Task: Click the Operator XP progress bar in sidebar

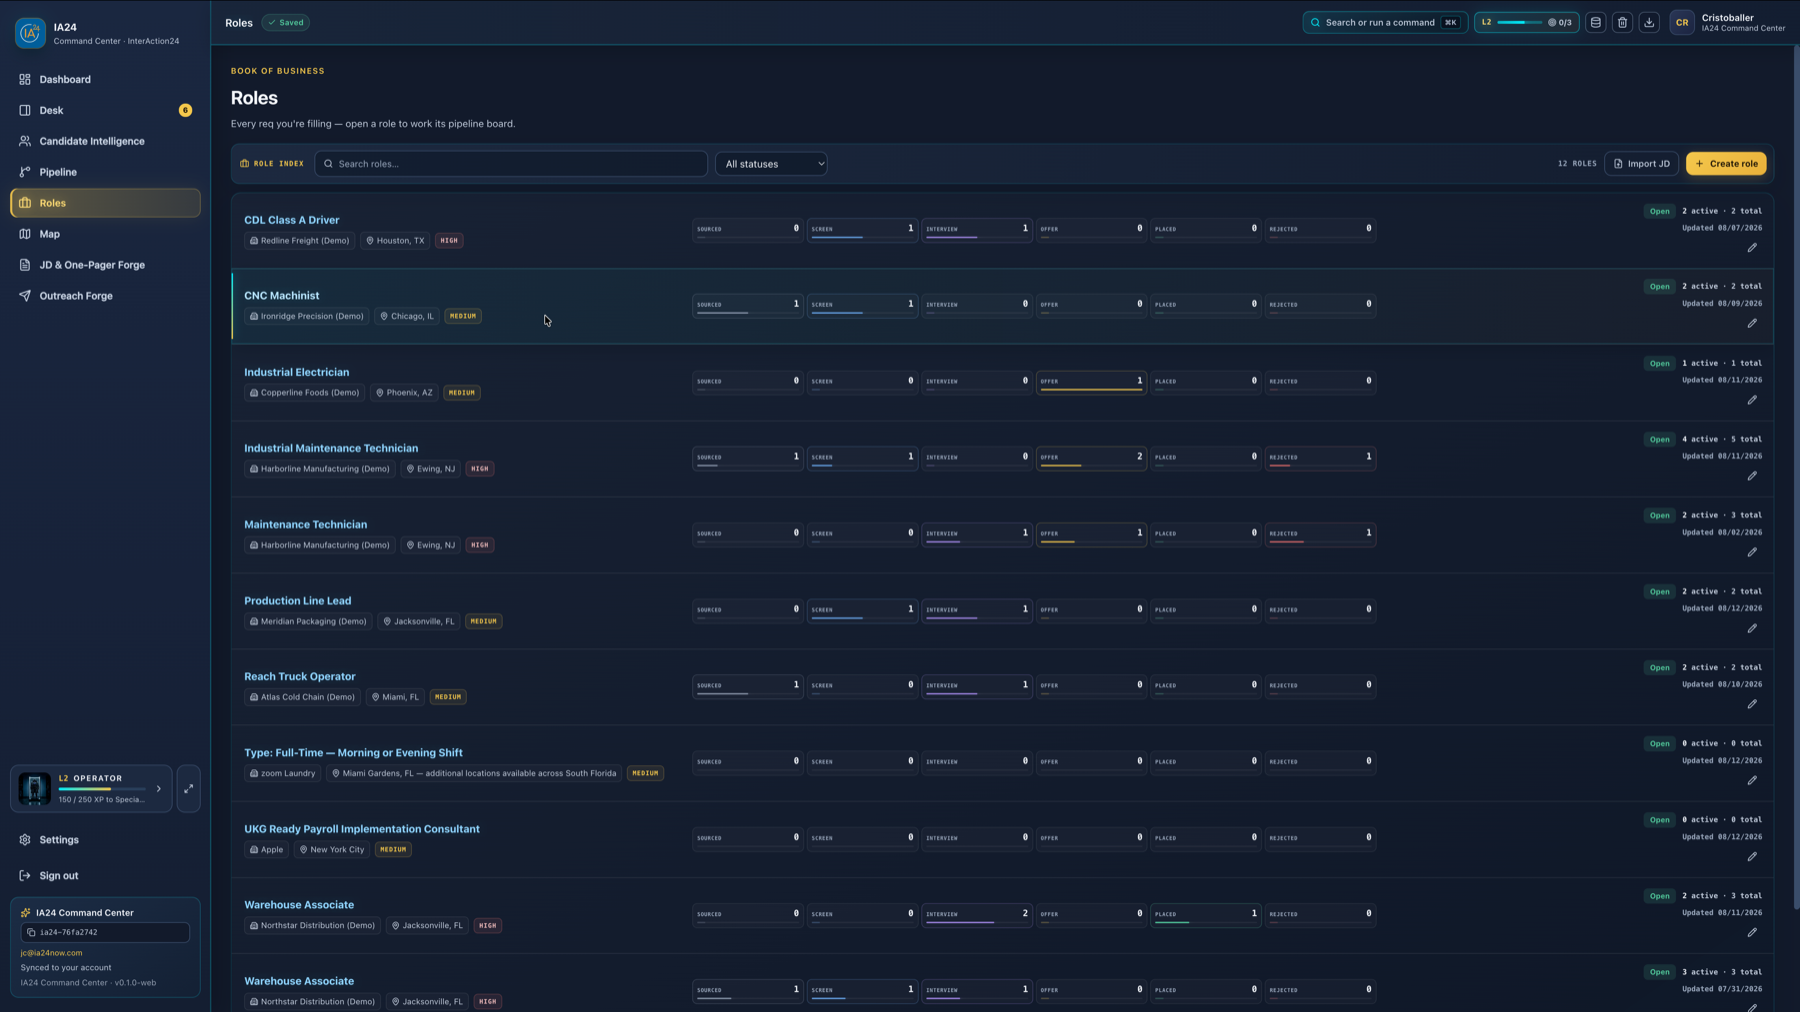Action: (102, 789)
